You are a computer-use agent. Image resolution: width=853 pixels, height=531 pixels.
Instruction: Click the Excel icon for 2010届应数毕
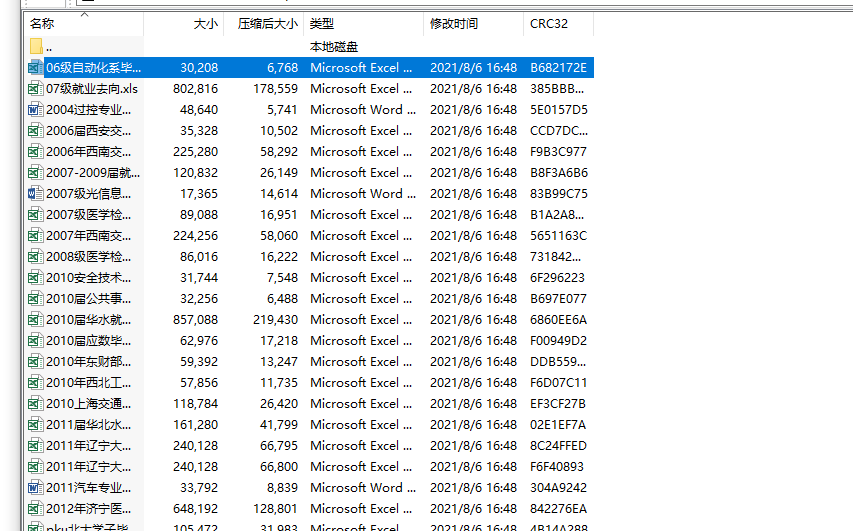coord(35,341)
